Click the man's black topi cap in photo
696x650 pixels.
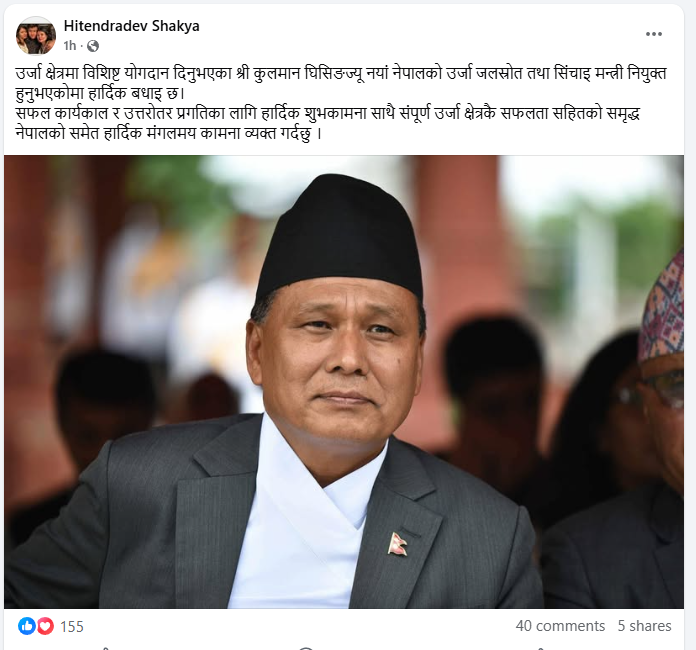pyautogui.click(x=340, y=234)
